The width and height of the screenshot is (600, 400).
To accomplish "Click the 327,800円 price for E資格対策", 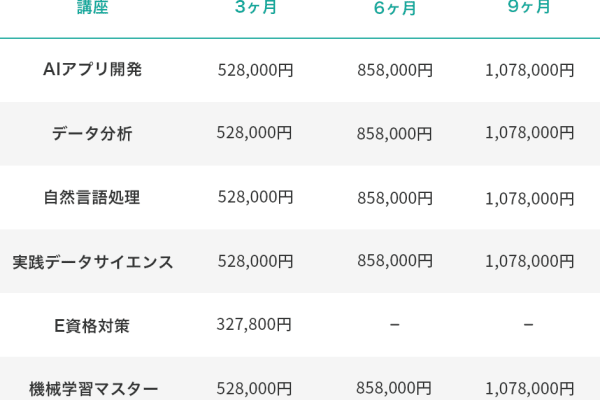I will tap(254, 324).
